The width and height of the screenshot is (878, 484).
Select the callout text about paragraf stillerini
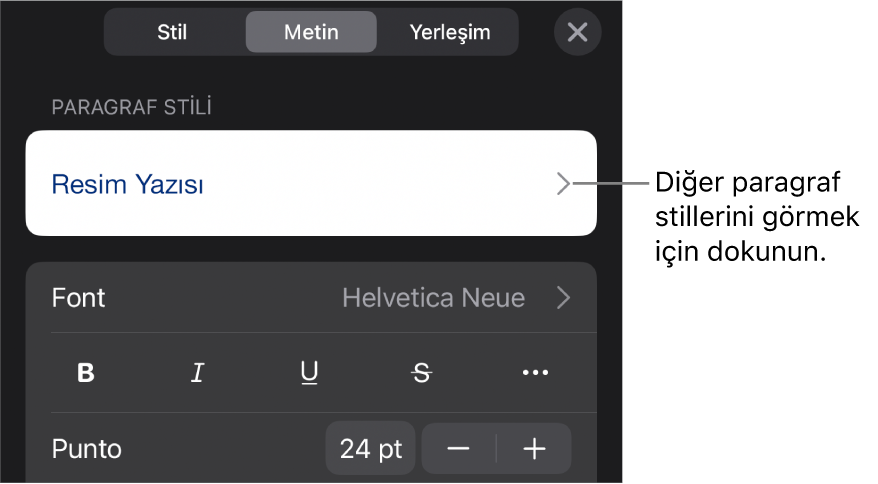click(756, 217)
